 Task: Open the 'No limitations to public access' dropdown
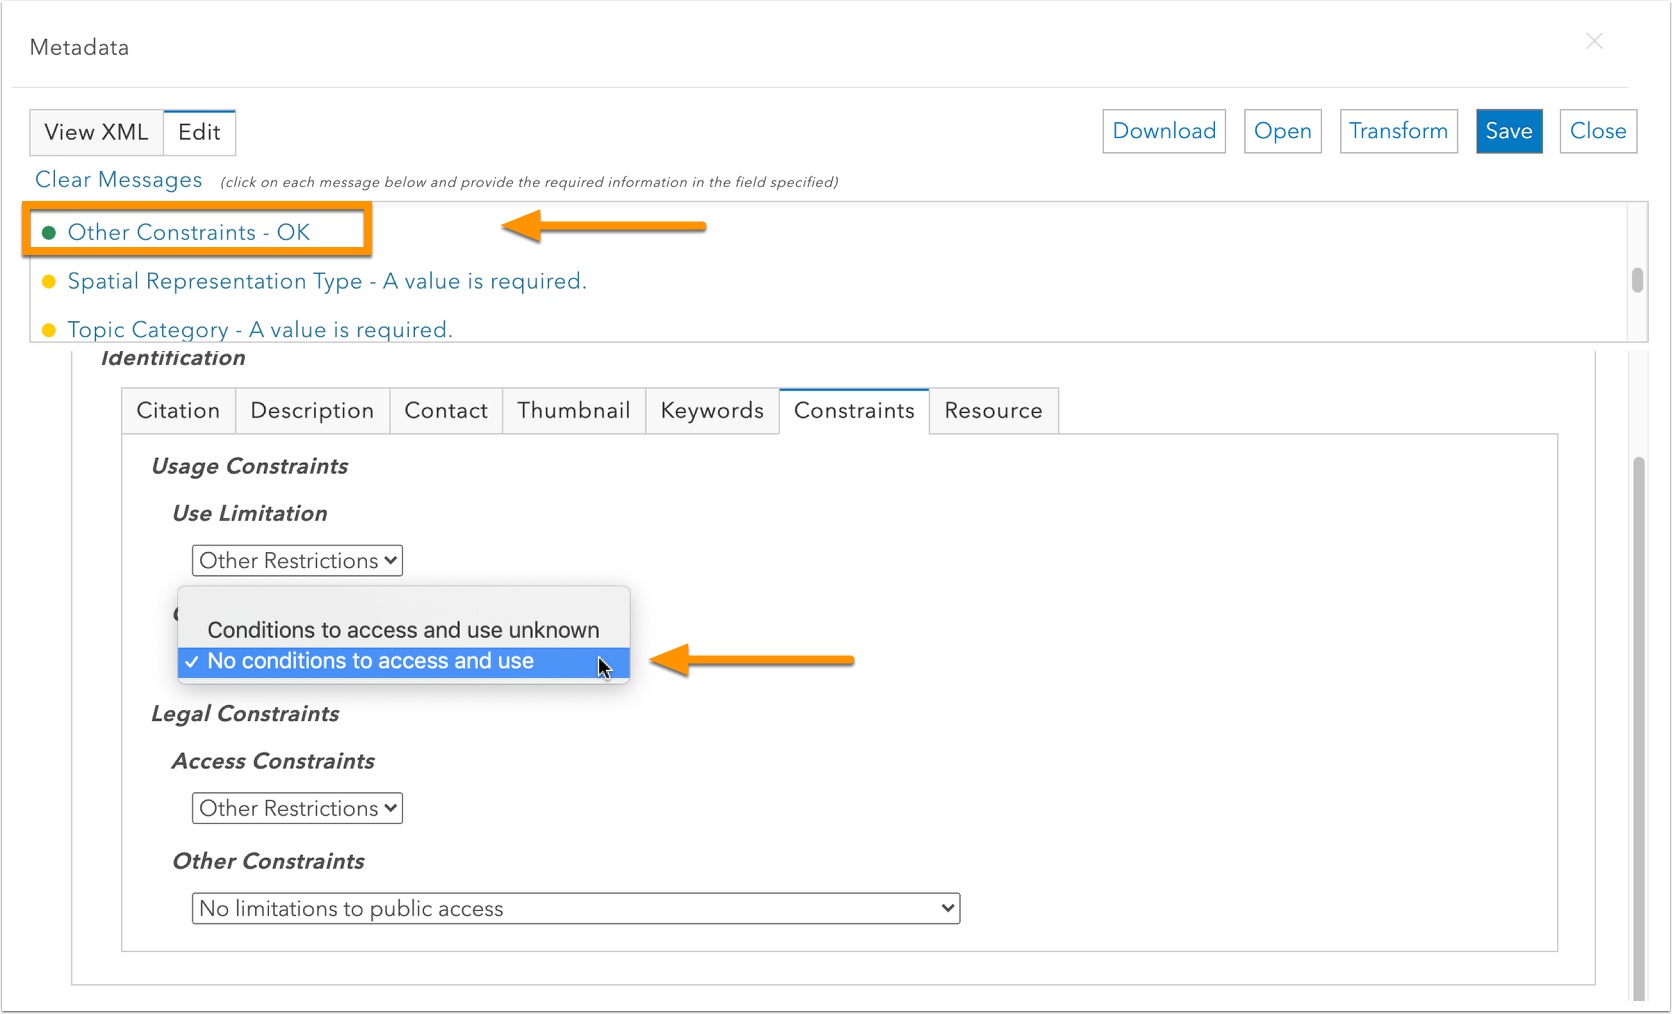tap(575, 908)
